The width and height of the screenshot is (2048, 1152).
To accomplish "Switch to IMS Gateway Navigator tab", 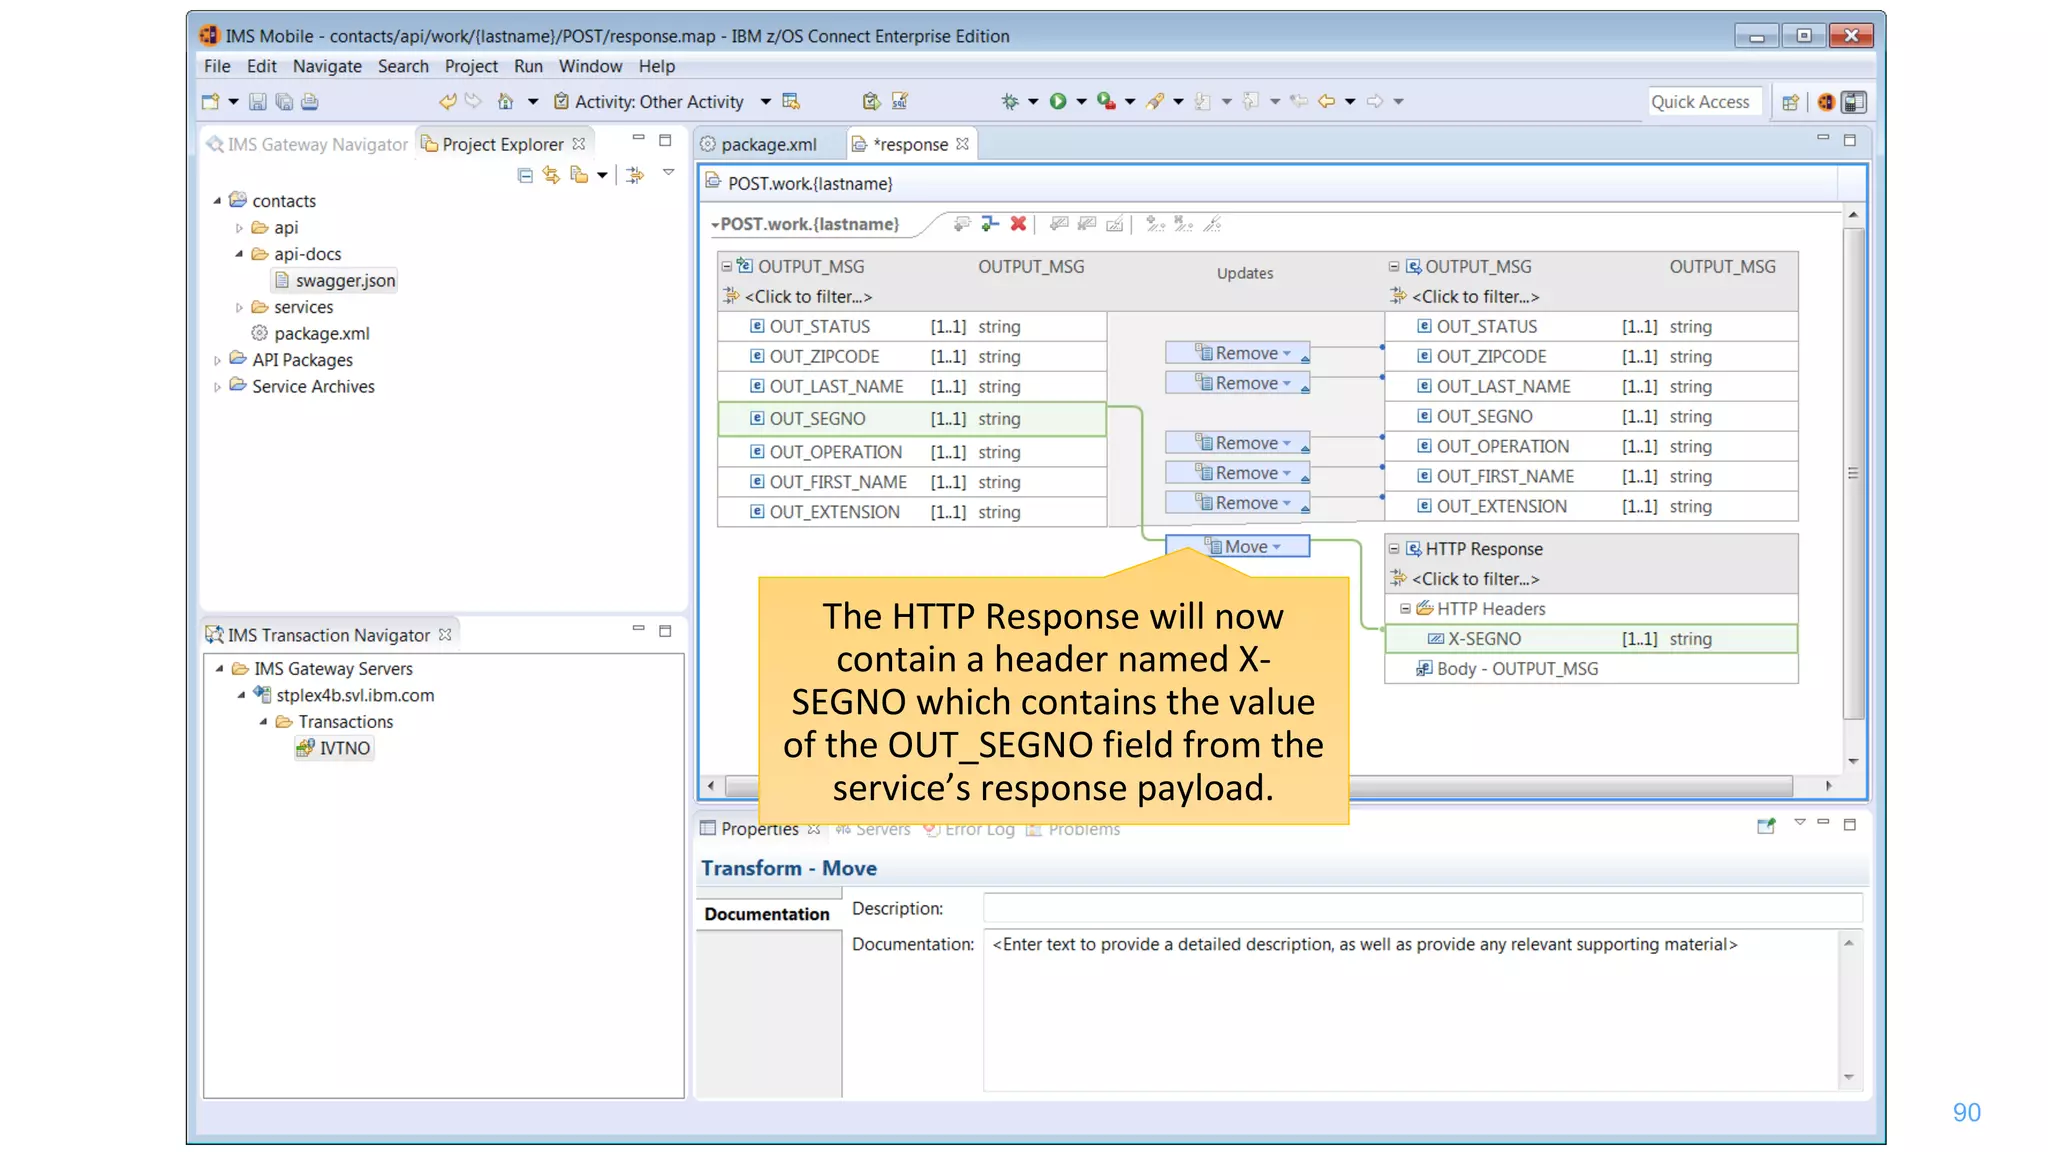I will [307, 144].
